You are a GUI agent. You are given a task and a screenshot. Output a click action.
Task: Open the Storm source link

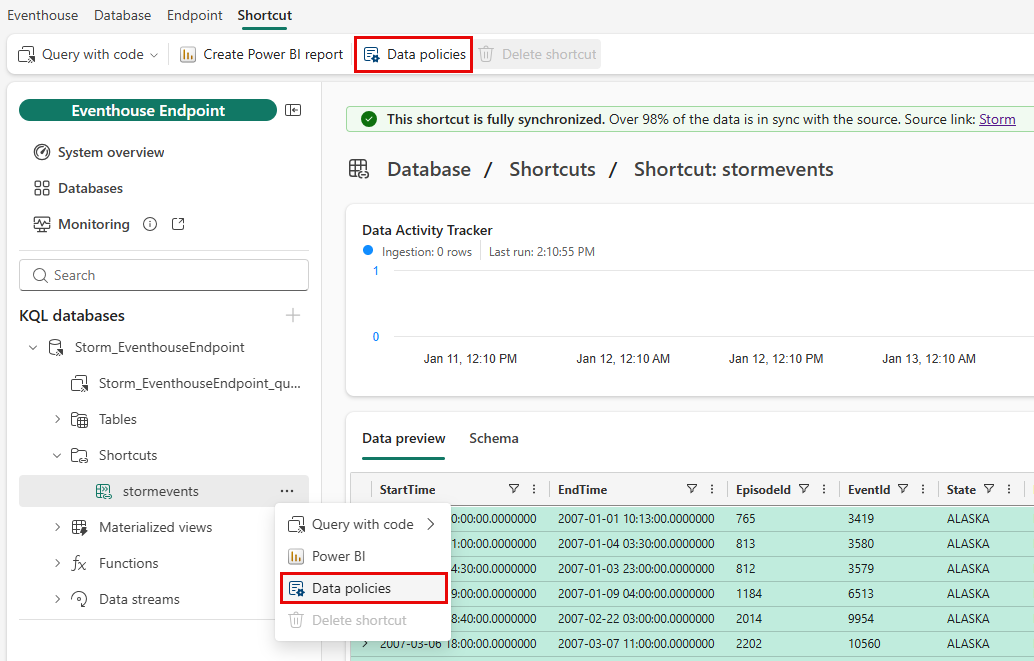coord(997,119)
